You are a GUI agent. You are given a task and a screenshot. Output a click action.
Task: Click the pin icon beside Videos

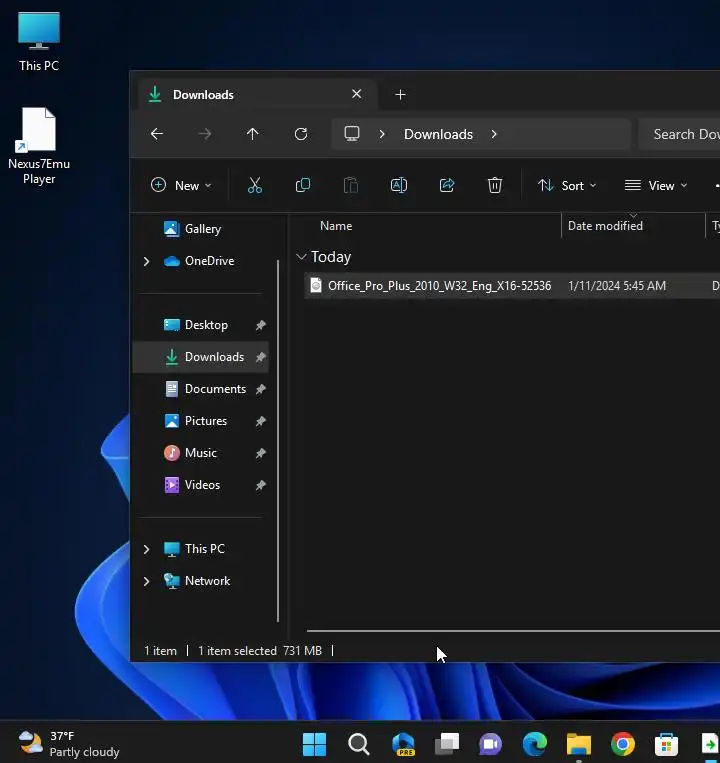261,485
